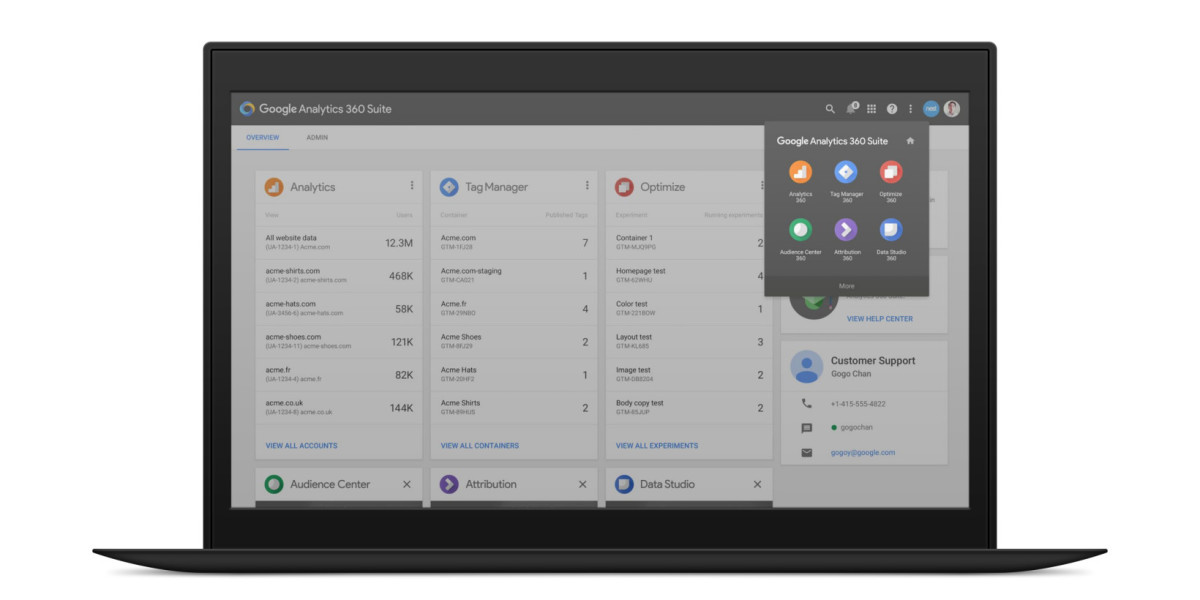Viewport: 1200px width, 600px height.
Task: Click the search magnifier in header
Action: [830, 109]
